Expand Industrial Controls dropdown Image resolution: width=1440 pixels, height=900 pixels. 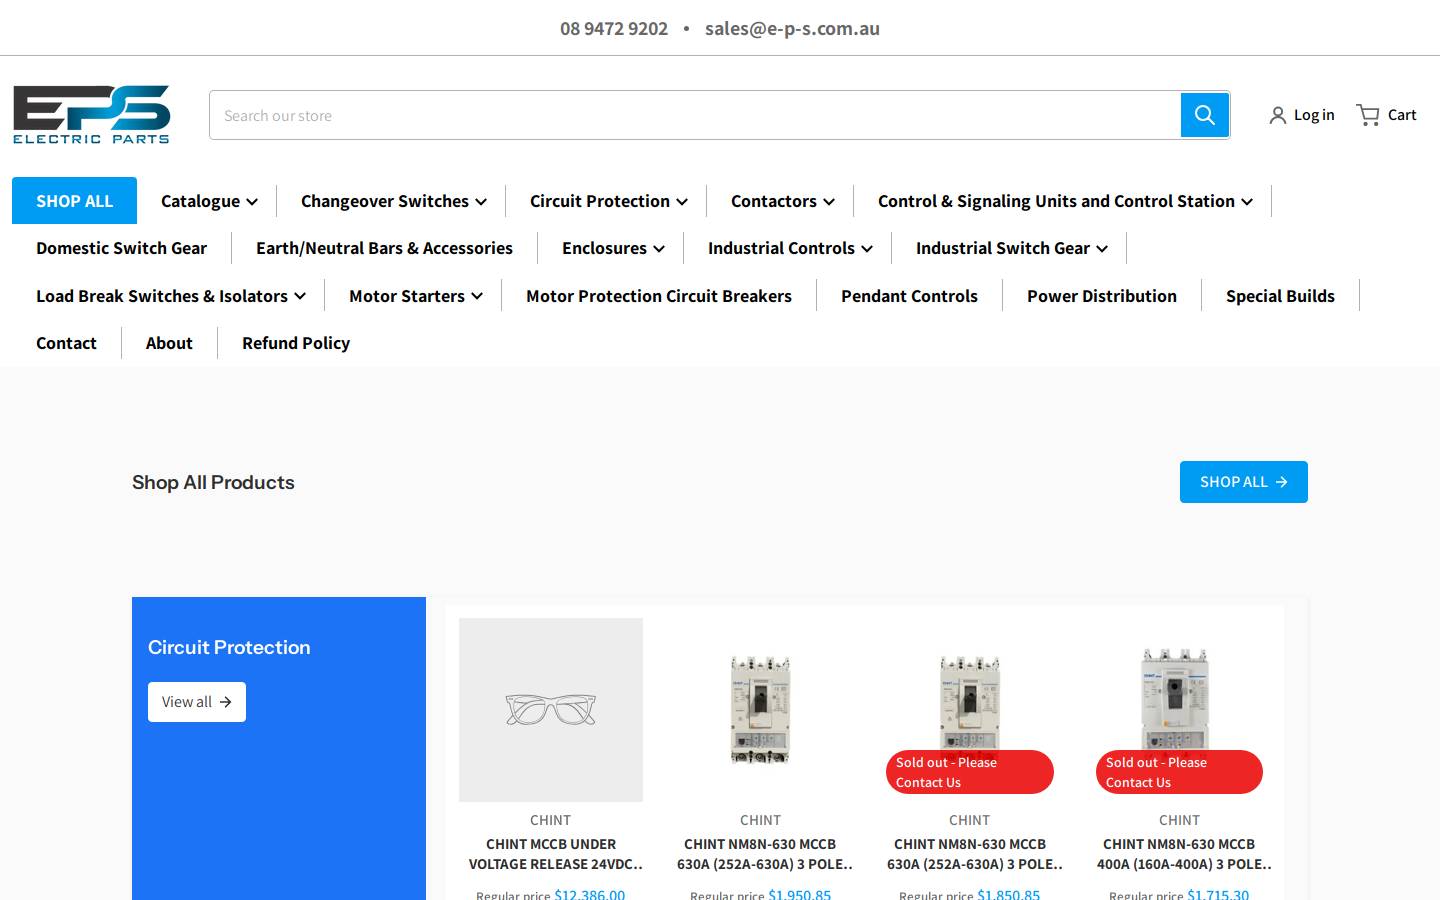click(790, 248)
